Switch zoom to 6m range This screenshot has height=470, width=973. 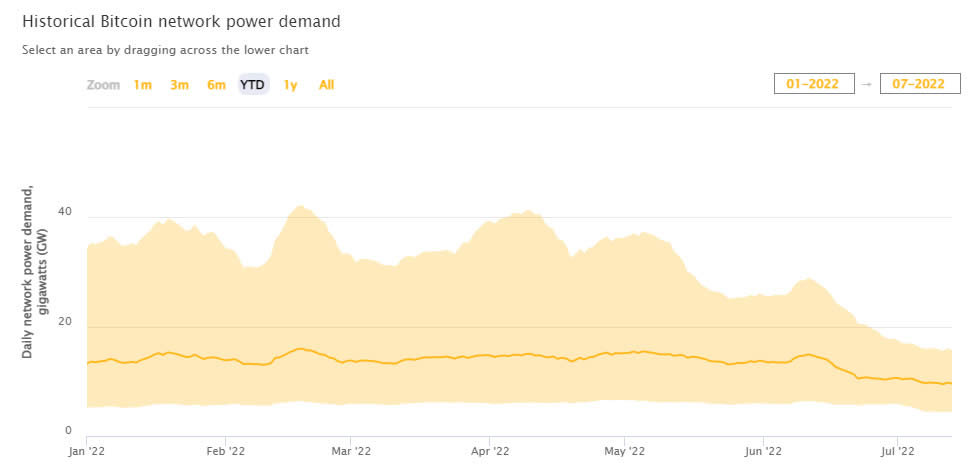(x=216, y=85)
